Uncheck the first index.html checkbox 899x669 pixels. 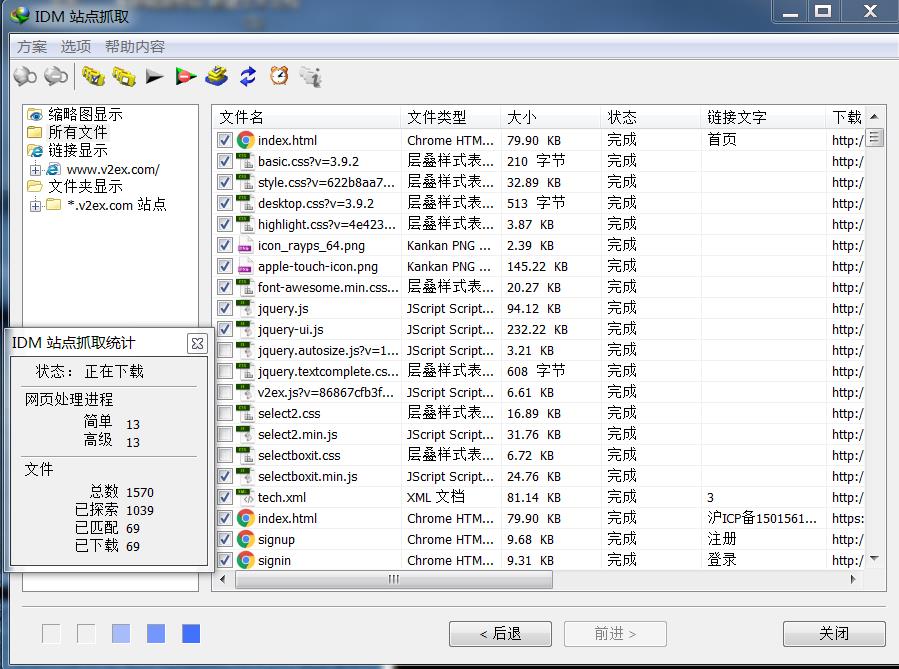225,140
